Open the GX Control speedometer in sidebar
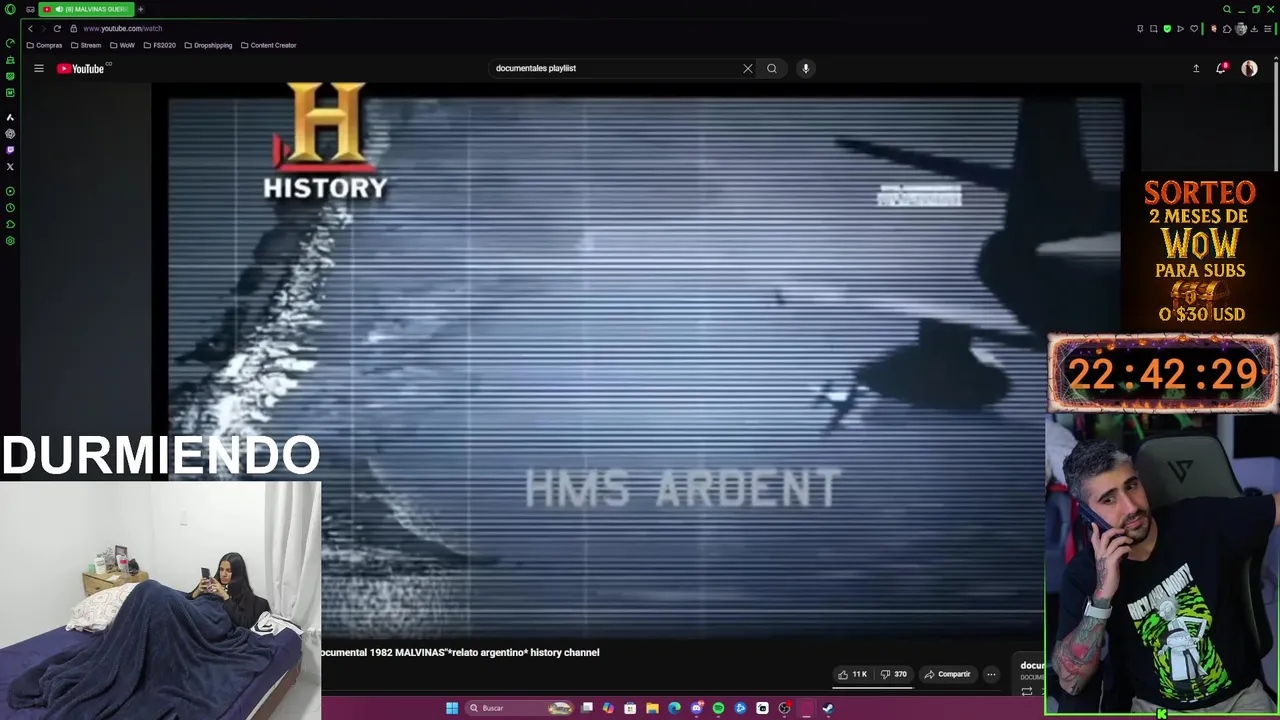The image size is (1280, 720). coord(10,43)
